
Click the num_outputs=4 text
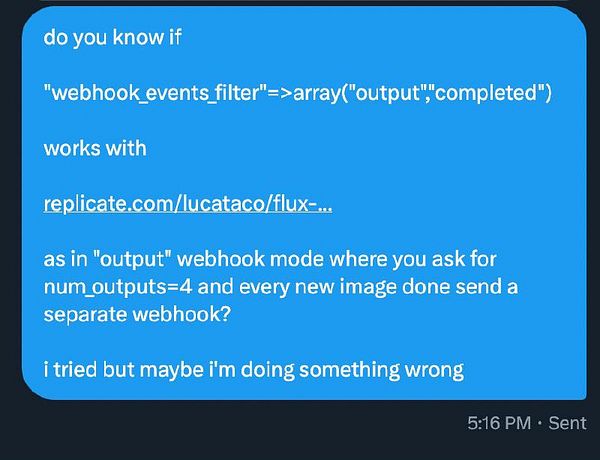tap(118, 287)
